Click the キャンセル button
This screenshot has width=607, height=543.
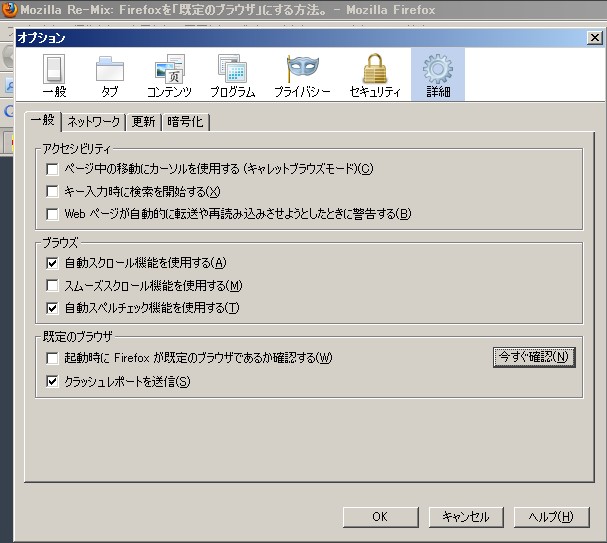click(466, 517)
